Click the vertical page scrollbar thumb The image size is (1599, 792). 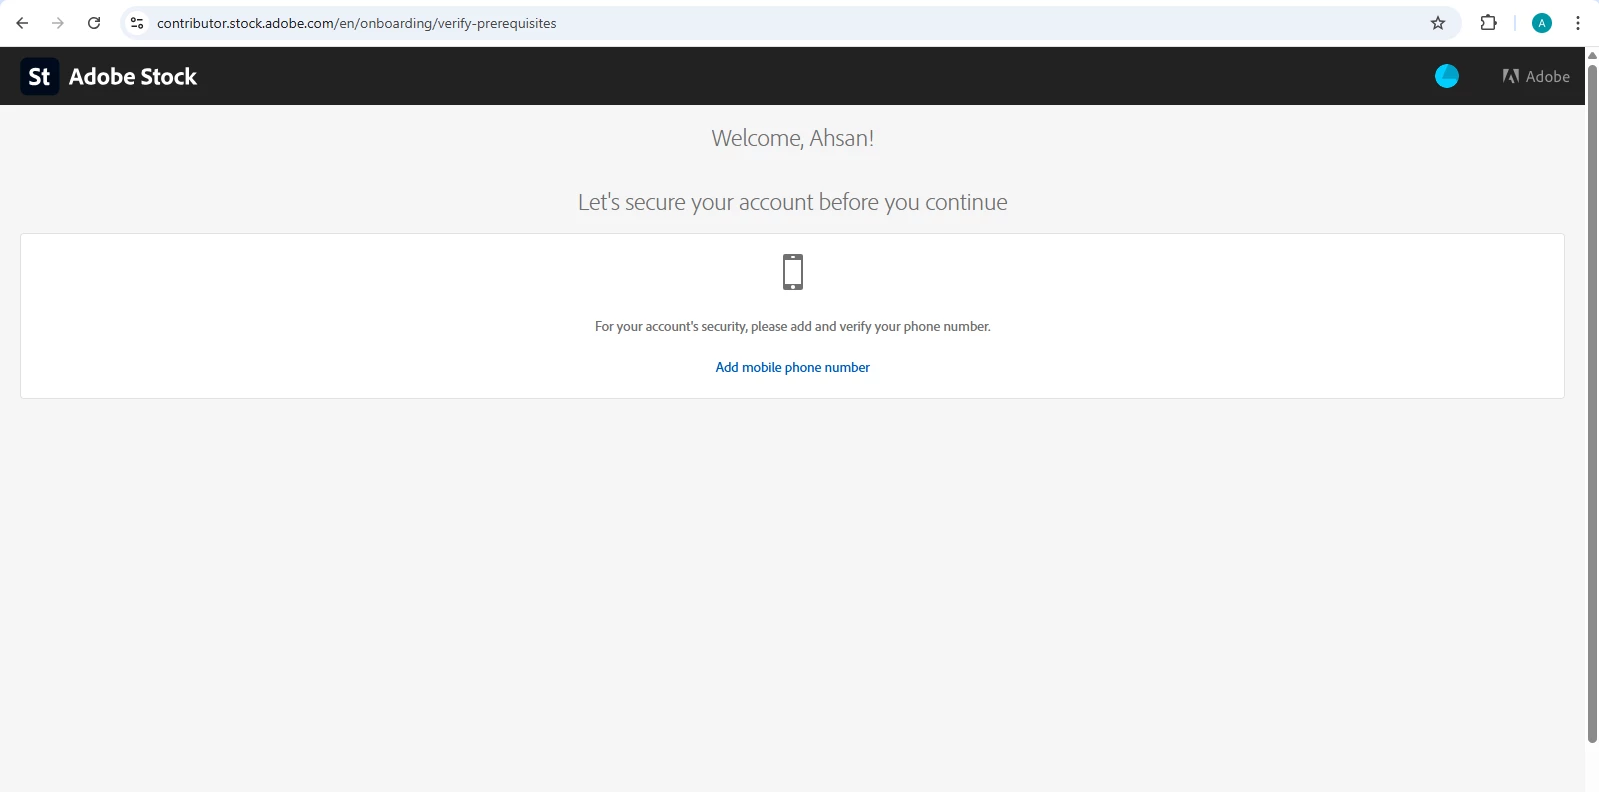(x=1592, y=402)
